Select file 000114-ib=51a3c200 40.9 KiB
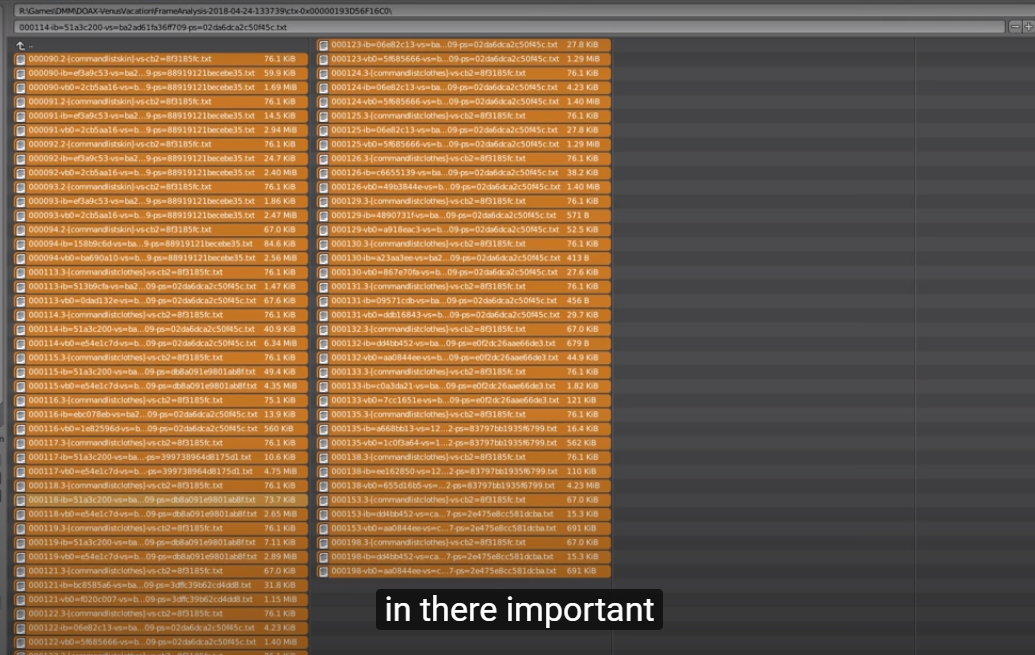This screenshot has width=1035, height=655. pyautogui.click(x=161, y=329)
